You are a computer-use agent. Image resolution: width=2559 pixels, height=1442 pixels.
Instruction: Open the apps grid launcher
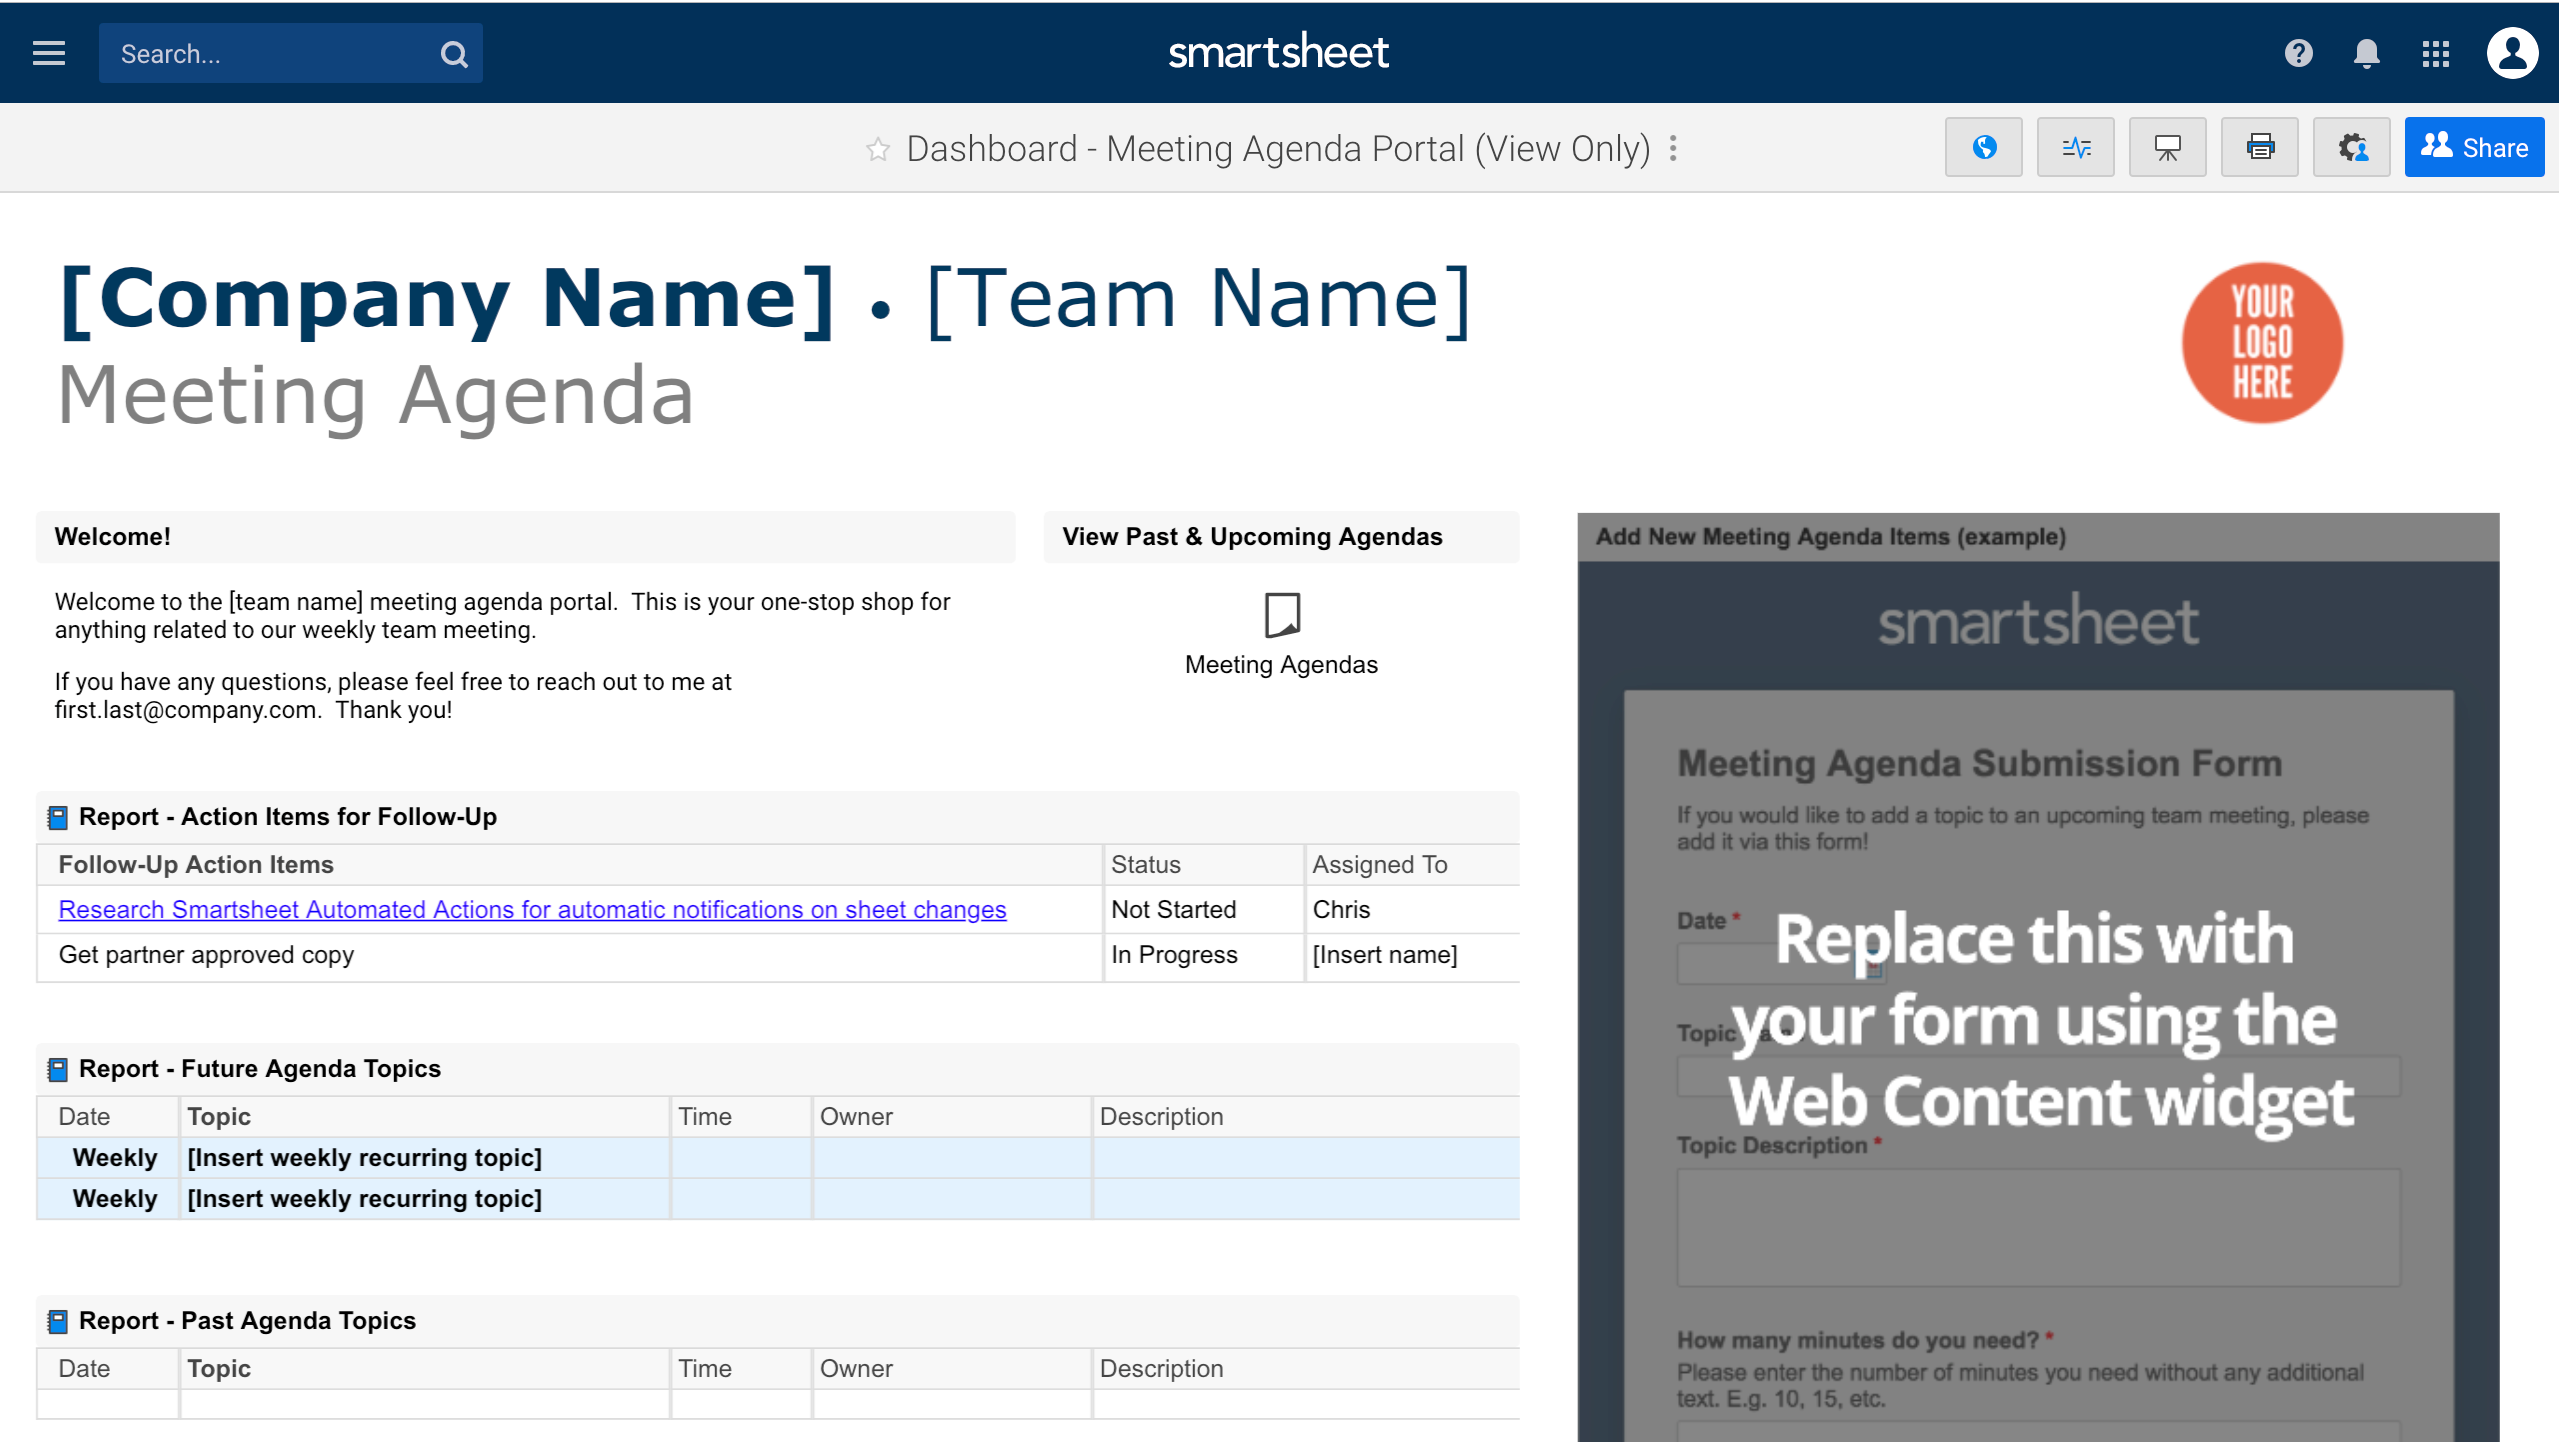click(2436, 53)
